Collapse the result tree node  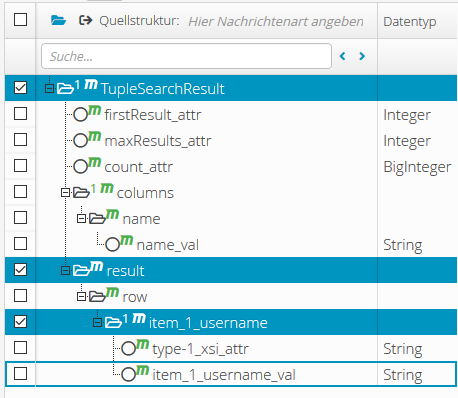pyautogui.click(x=65, y=271)
